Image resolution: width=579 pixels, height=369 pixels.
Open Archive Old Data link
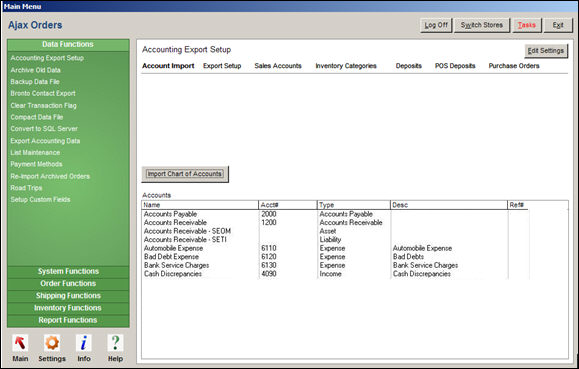pyautogui.click(x=35, y=70)
